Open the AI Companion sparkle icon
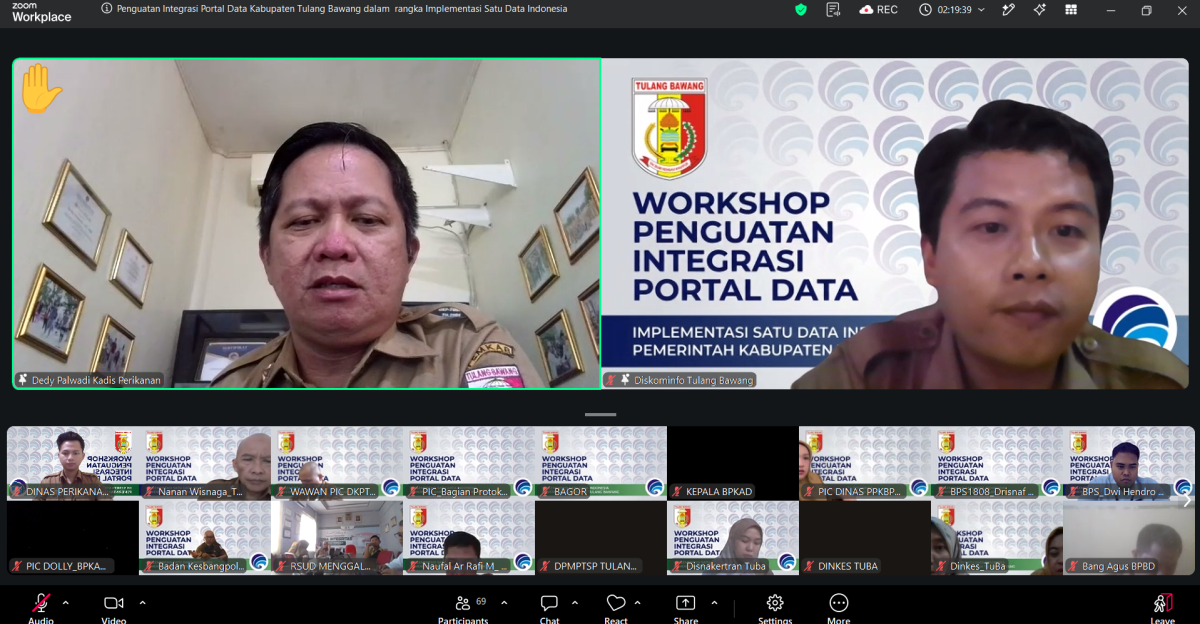 [1040, 9]
